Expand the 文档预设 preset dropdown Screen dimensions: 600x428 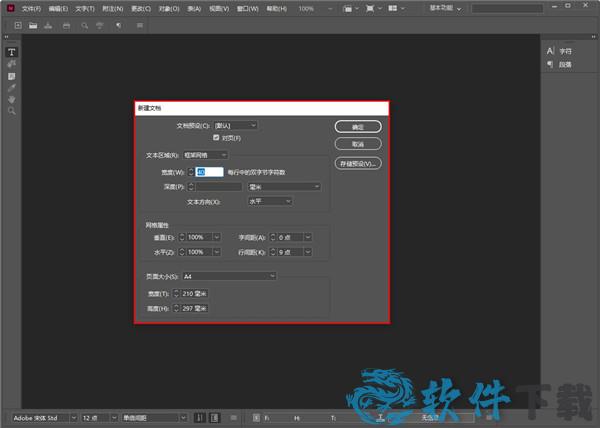point(236,125)
